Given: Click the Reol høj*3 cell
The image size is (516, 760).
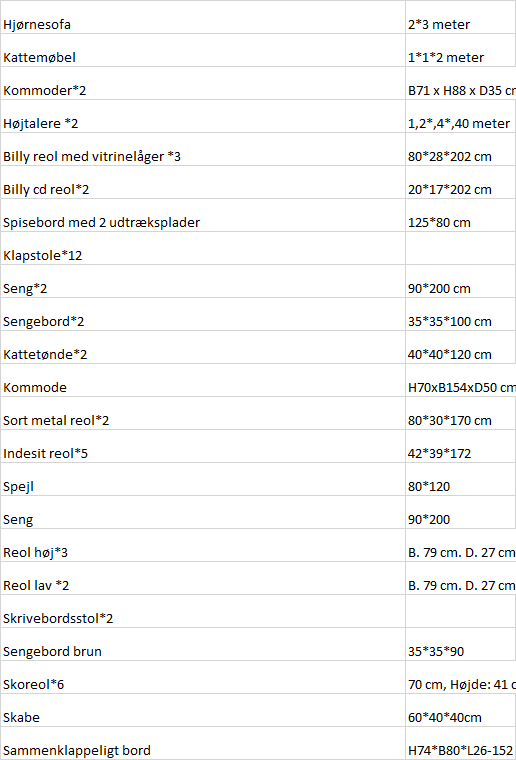Looking at the screenshot, I should pyautogui.click(x=203, y=545).
